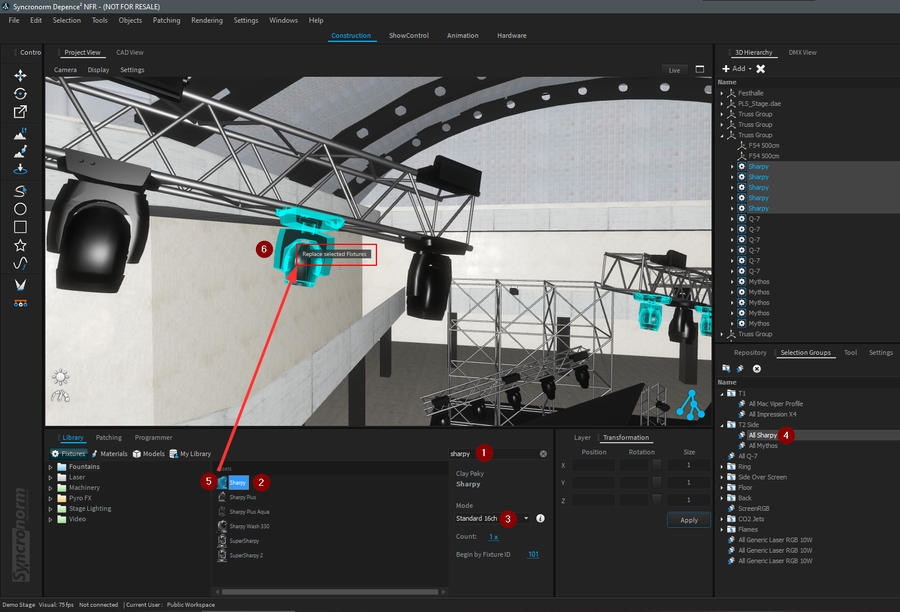Toggle the Y axis transformation checkbox
The image size is (900, 612).
[x=656, y=482]
